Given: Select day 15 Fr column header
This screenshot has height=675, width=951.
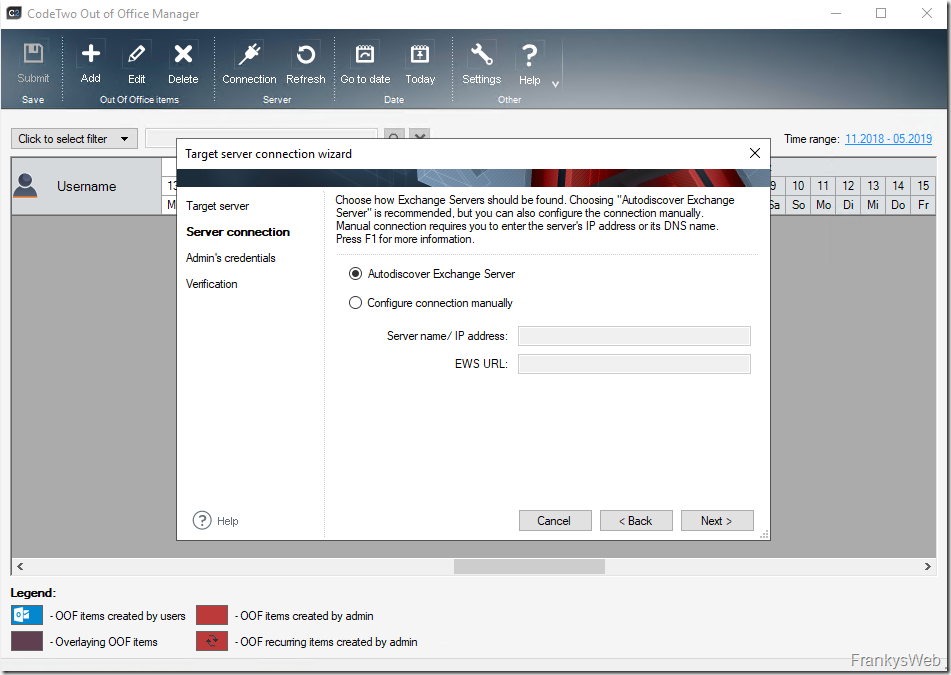Looking at the screenshot, I should click(923, 195).
